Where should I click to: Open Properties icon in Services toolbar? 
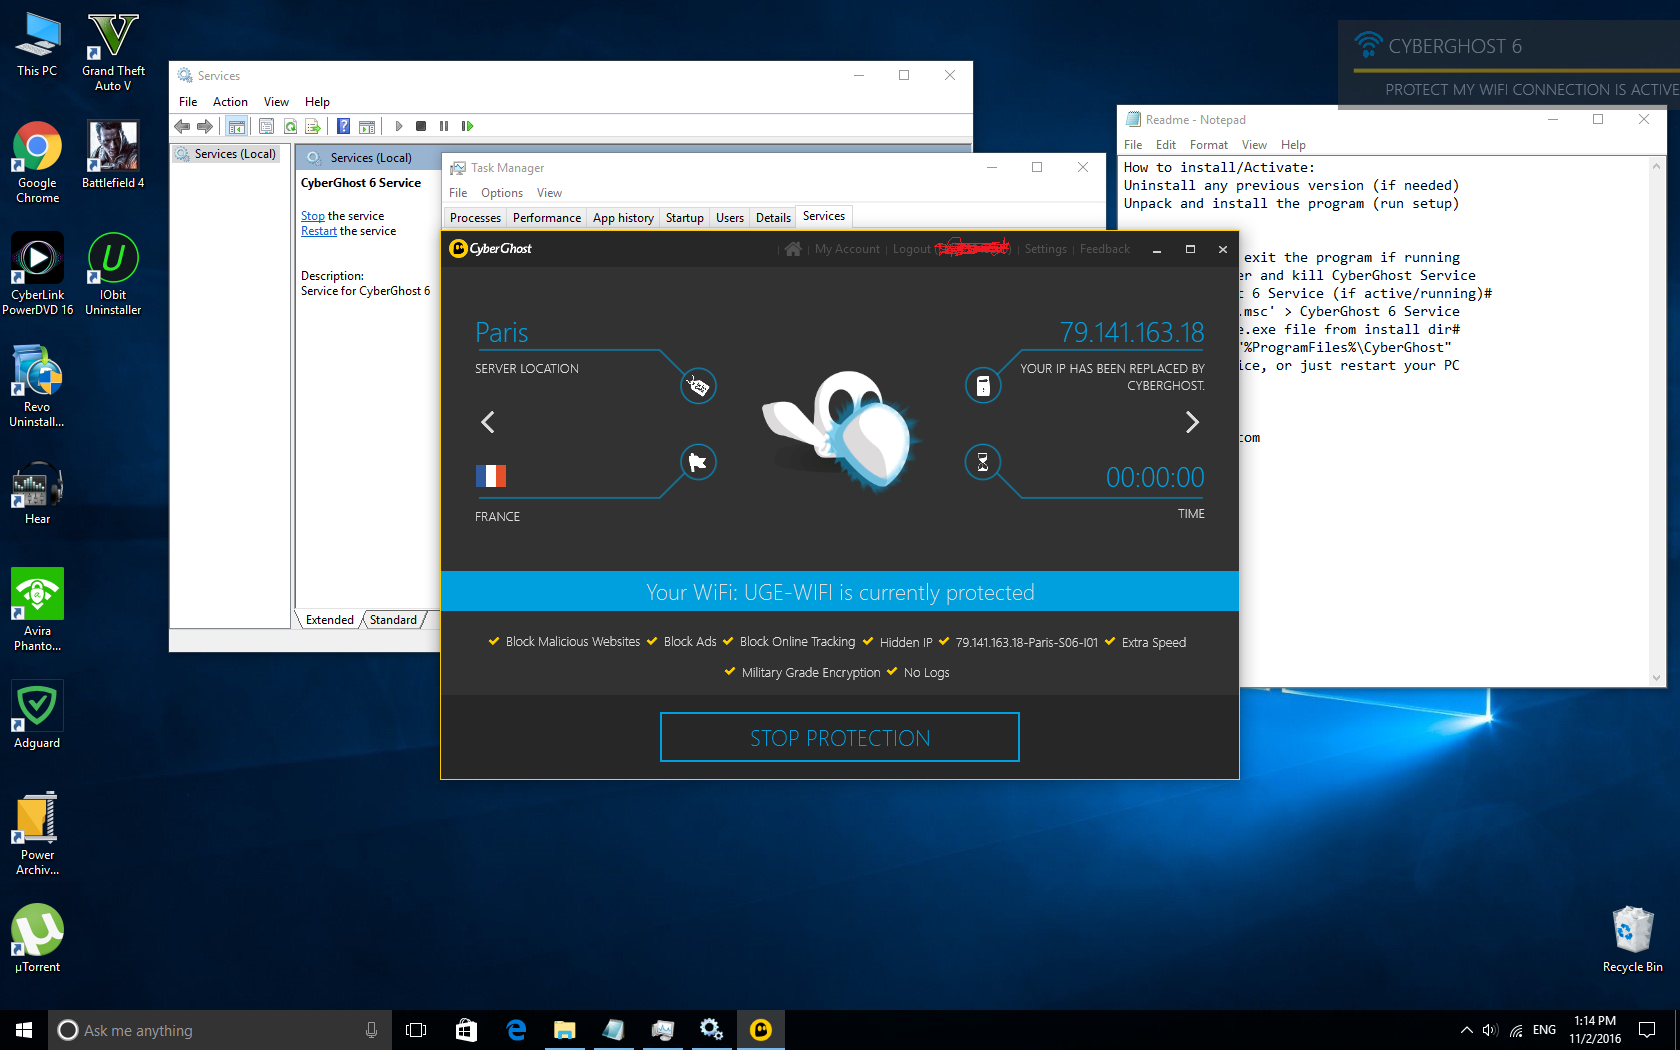[x=266, y=126]
